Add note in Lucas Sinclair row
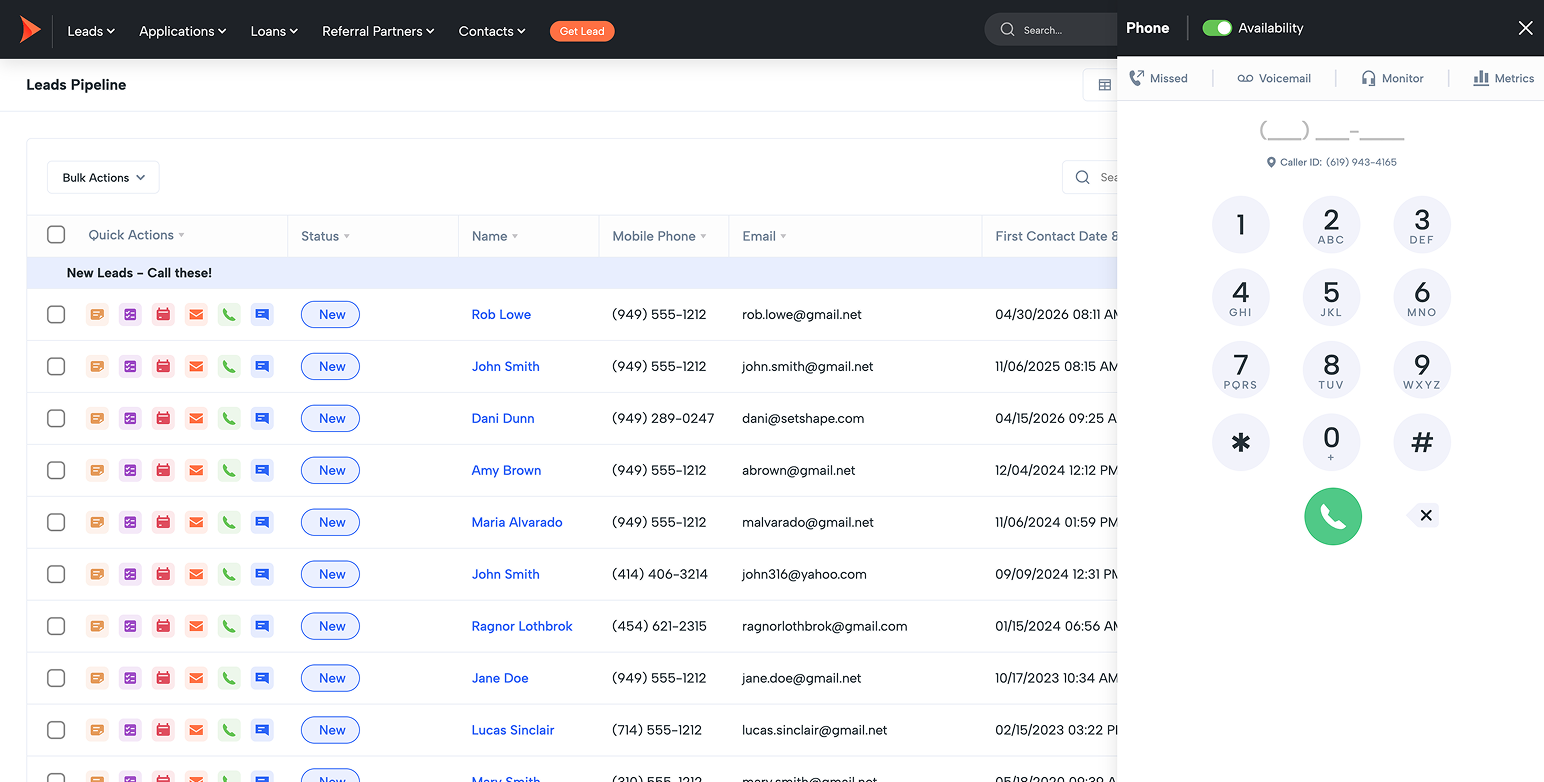Image resolution: width=1544 pixels, height=782 pixels. click(x=97, y=730)
